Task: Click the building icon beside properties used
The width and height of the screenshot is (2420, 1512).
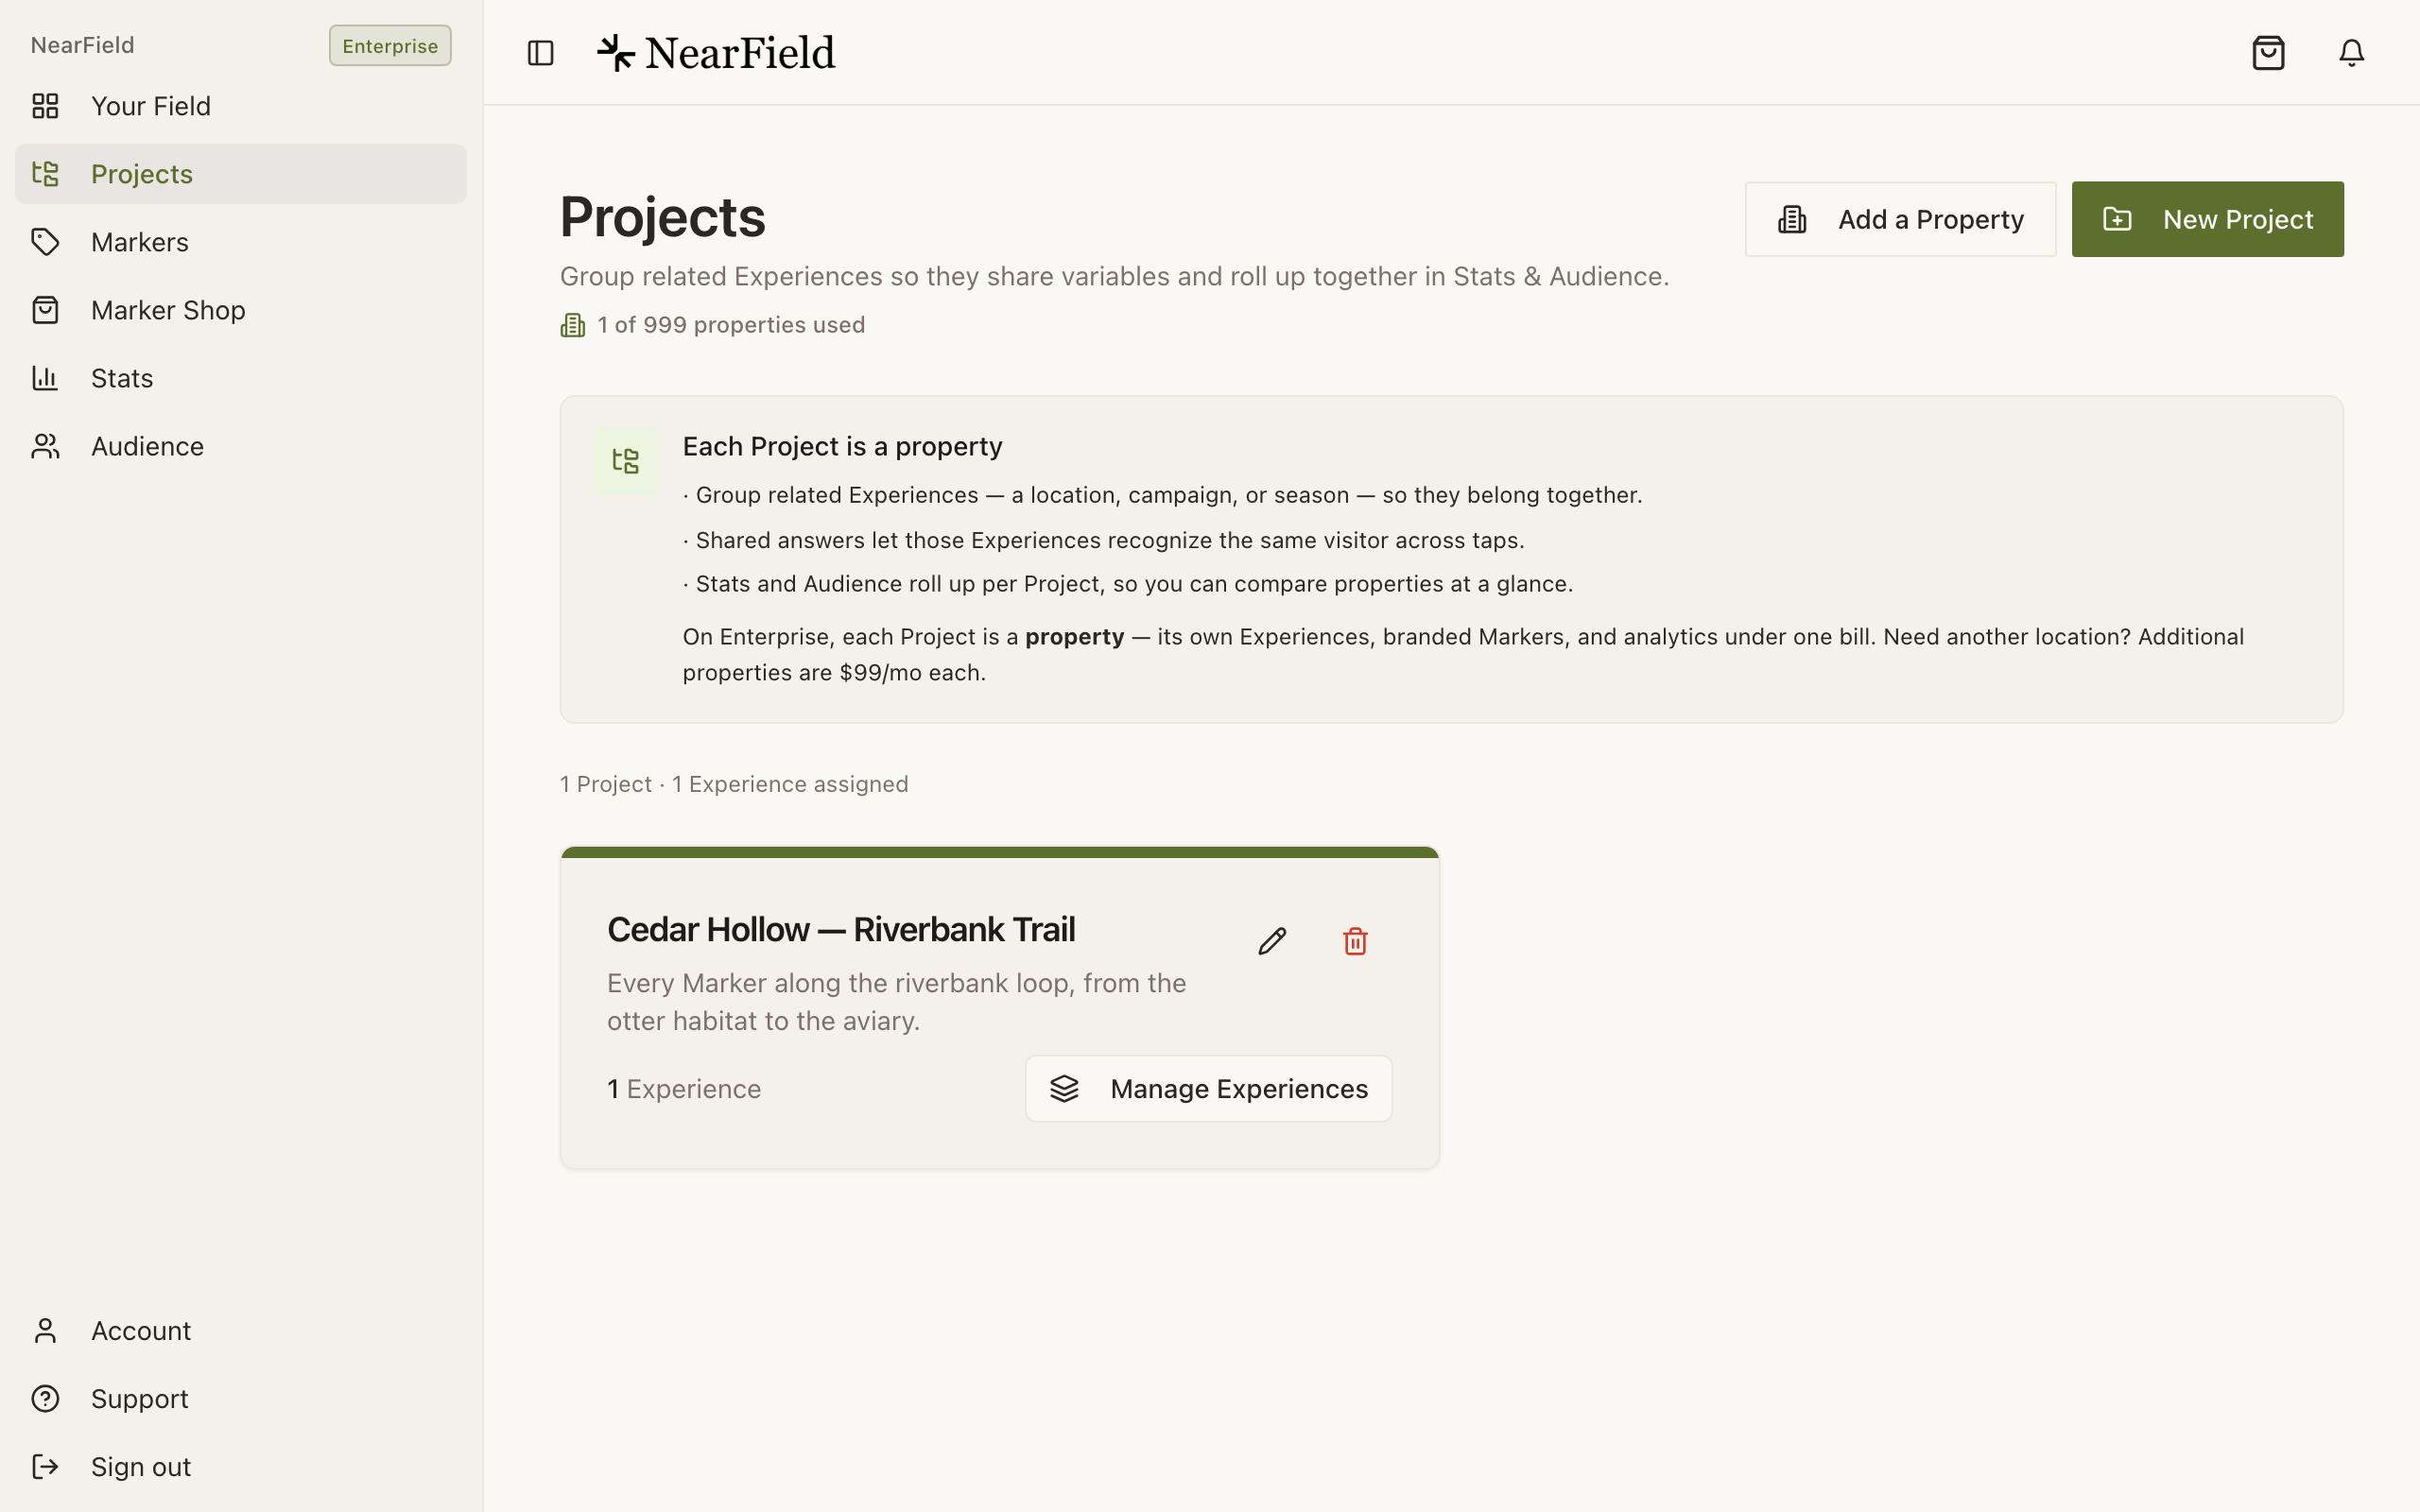Action: (x=572, y=325)
